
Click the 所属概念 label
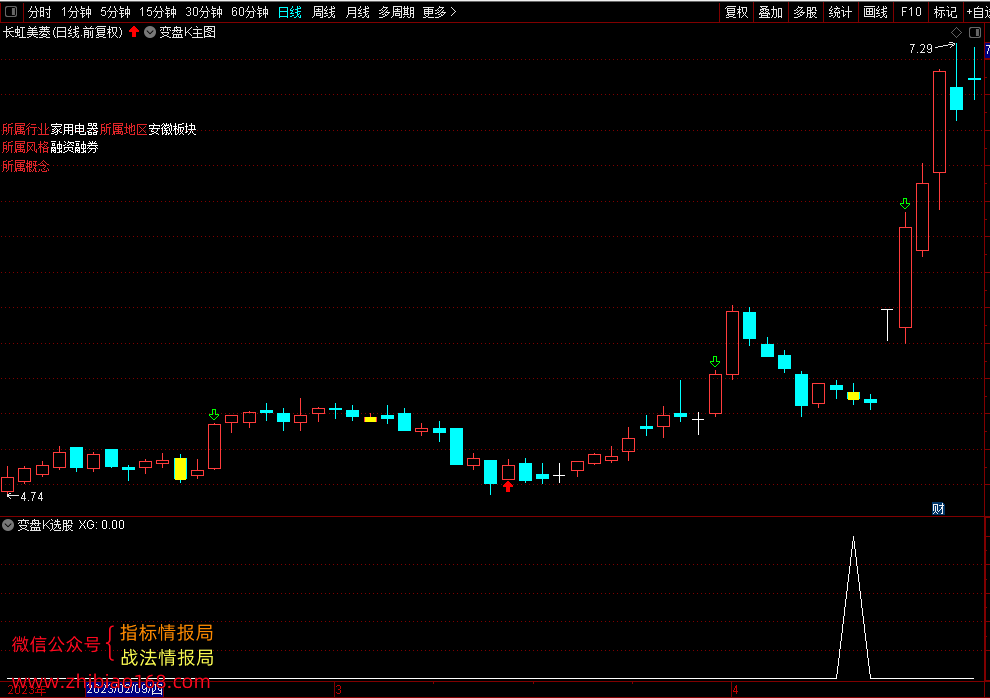25,167
